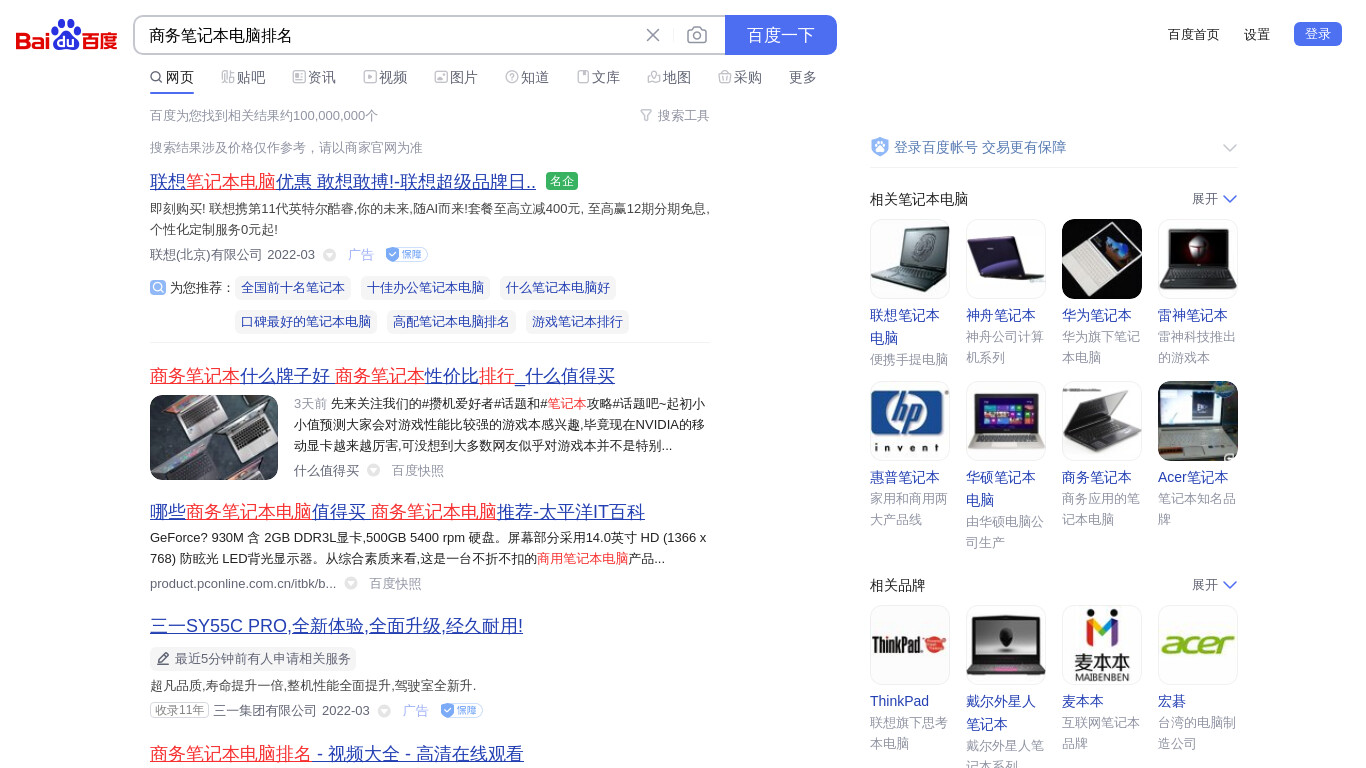The height and width of the screenshot is (768, 1366).
Task: Open the 太平洋IT百科 result title
Action: point(397,512)
